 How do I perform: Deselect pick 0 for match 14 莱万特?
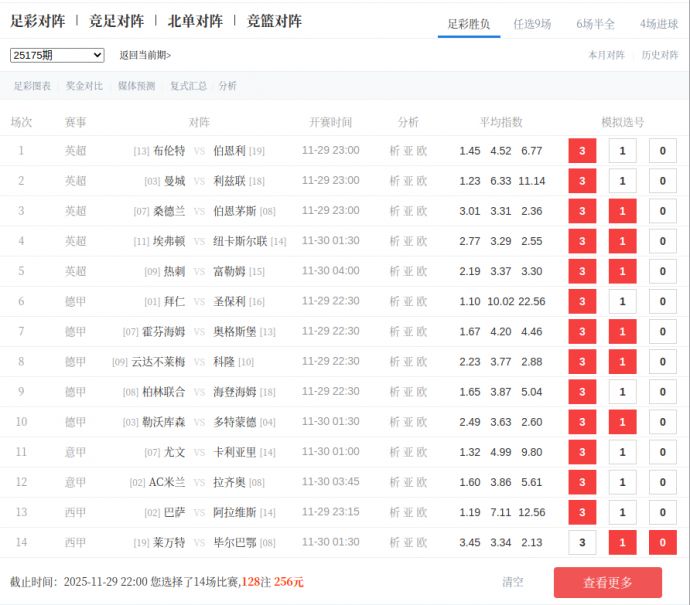click(x=662, y=542)
